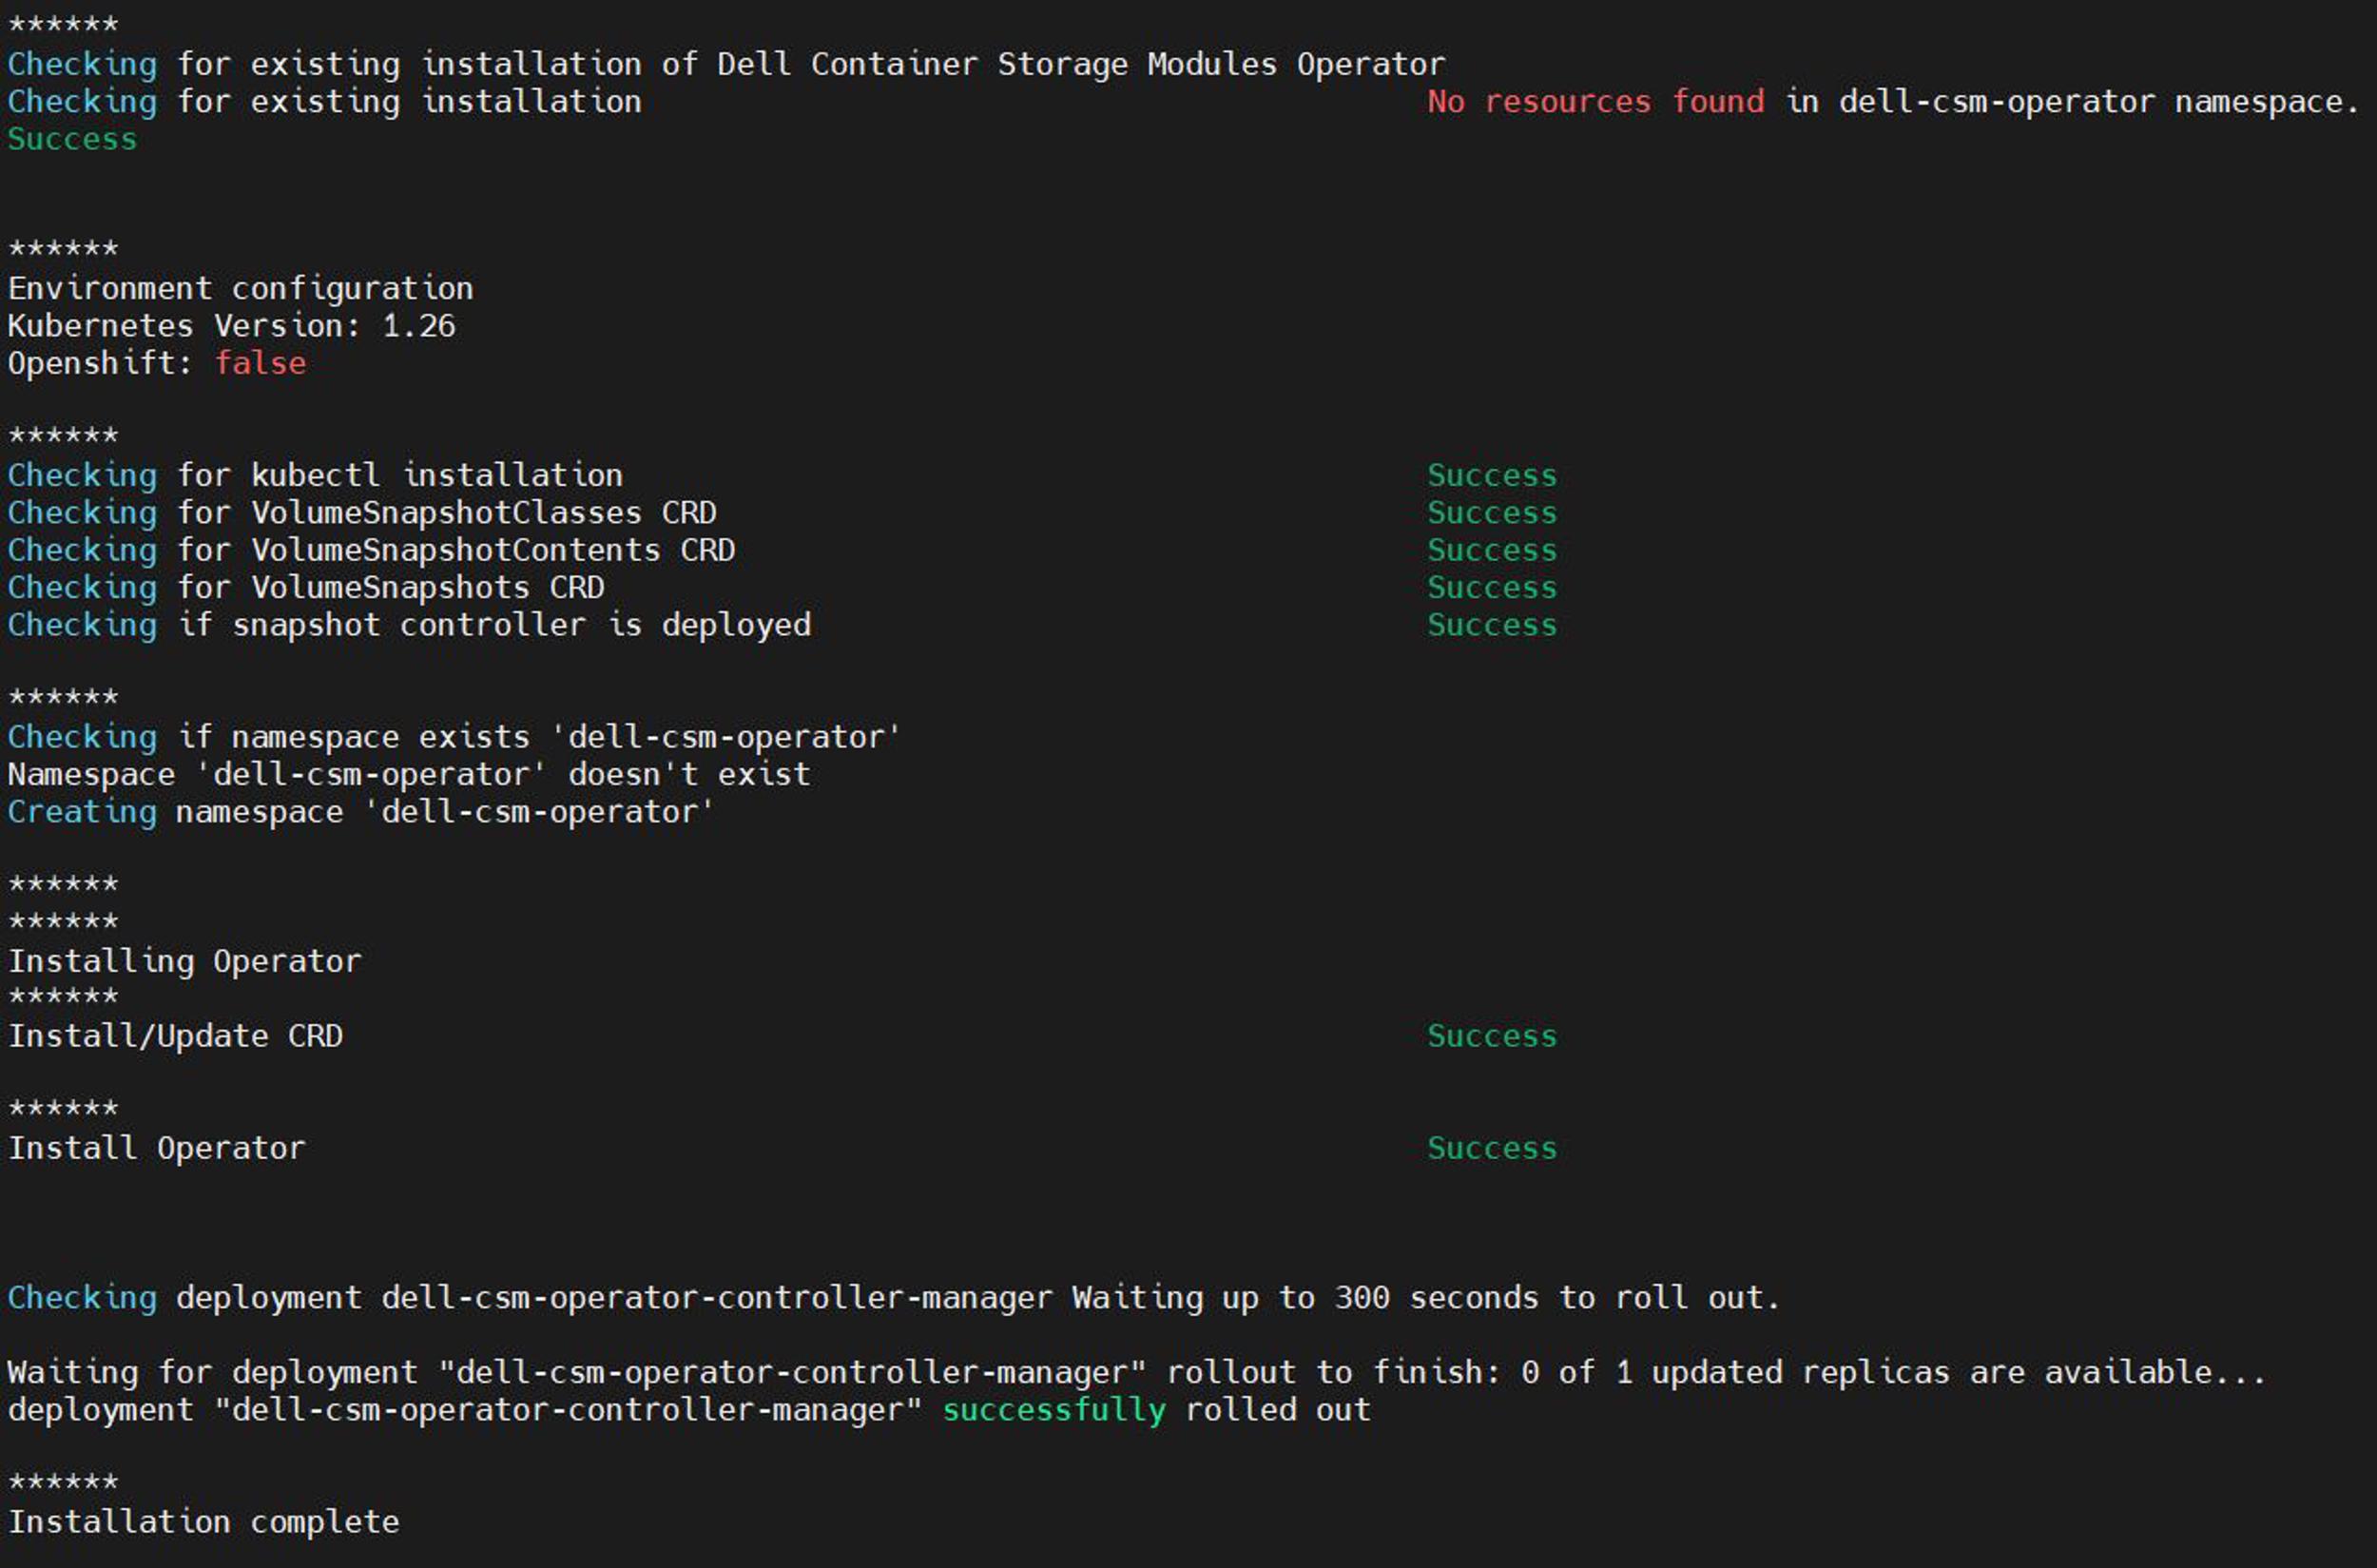The image size is (2377, 1568).
Task: Click Success beside VolumeSnapshotClasses CRD check
Action: click(x=1491, y=513)
